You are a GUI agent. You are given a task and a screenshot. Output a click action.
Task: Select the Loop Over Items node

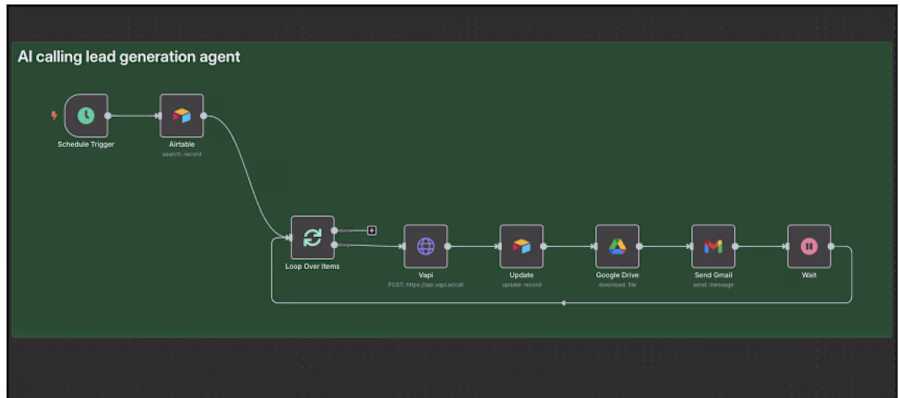[x=312, y=238]
